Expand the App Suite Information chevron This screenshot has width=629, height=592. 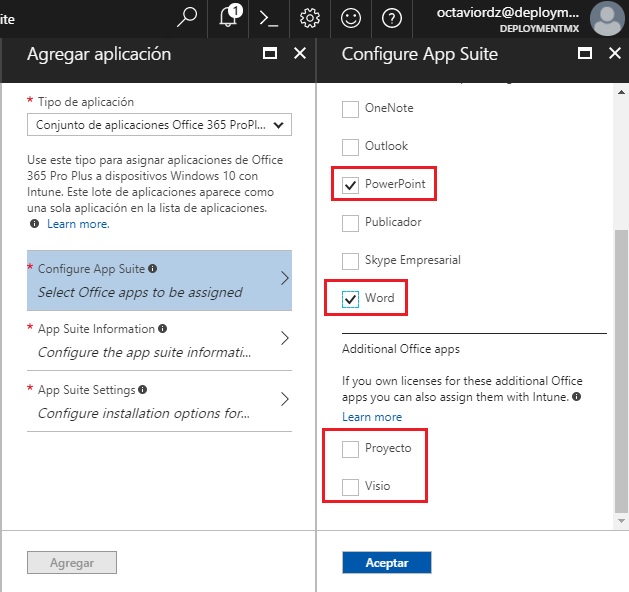(x=284, y=338)
